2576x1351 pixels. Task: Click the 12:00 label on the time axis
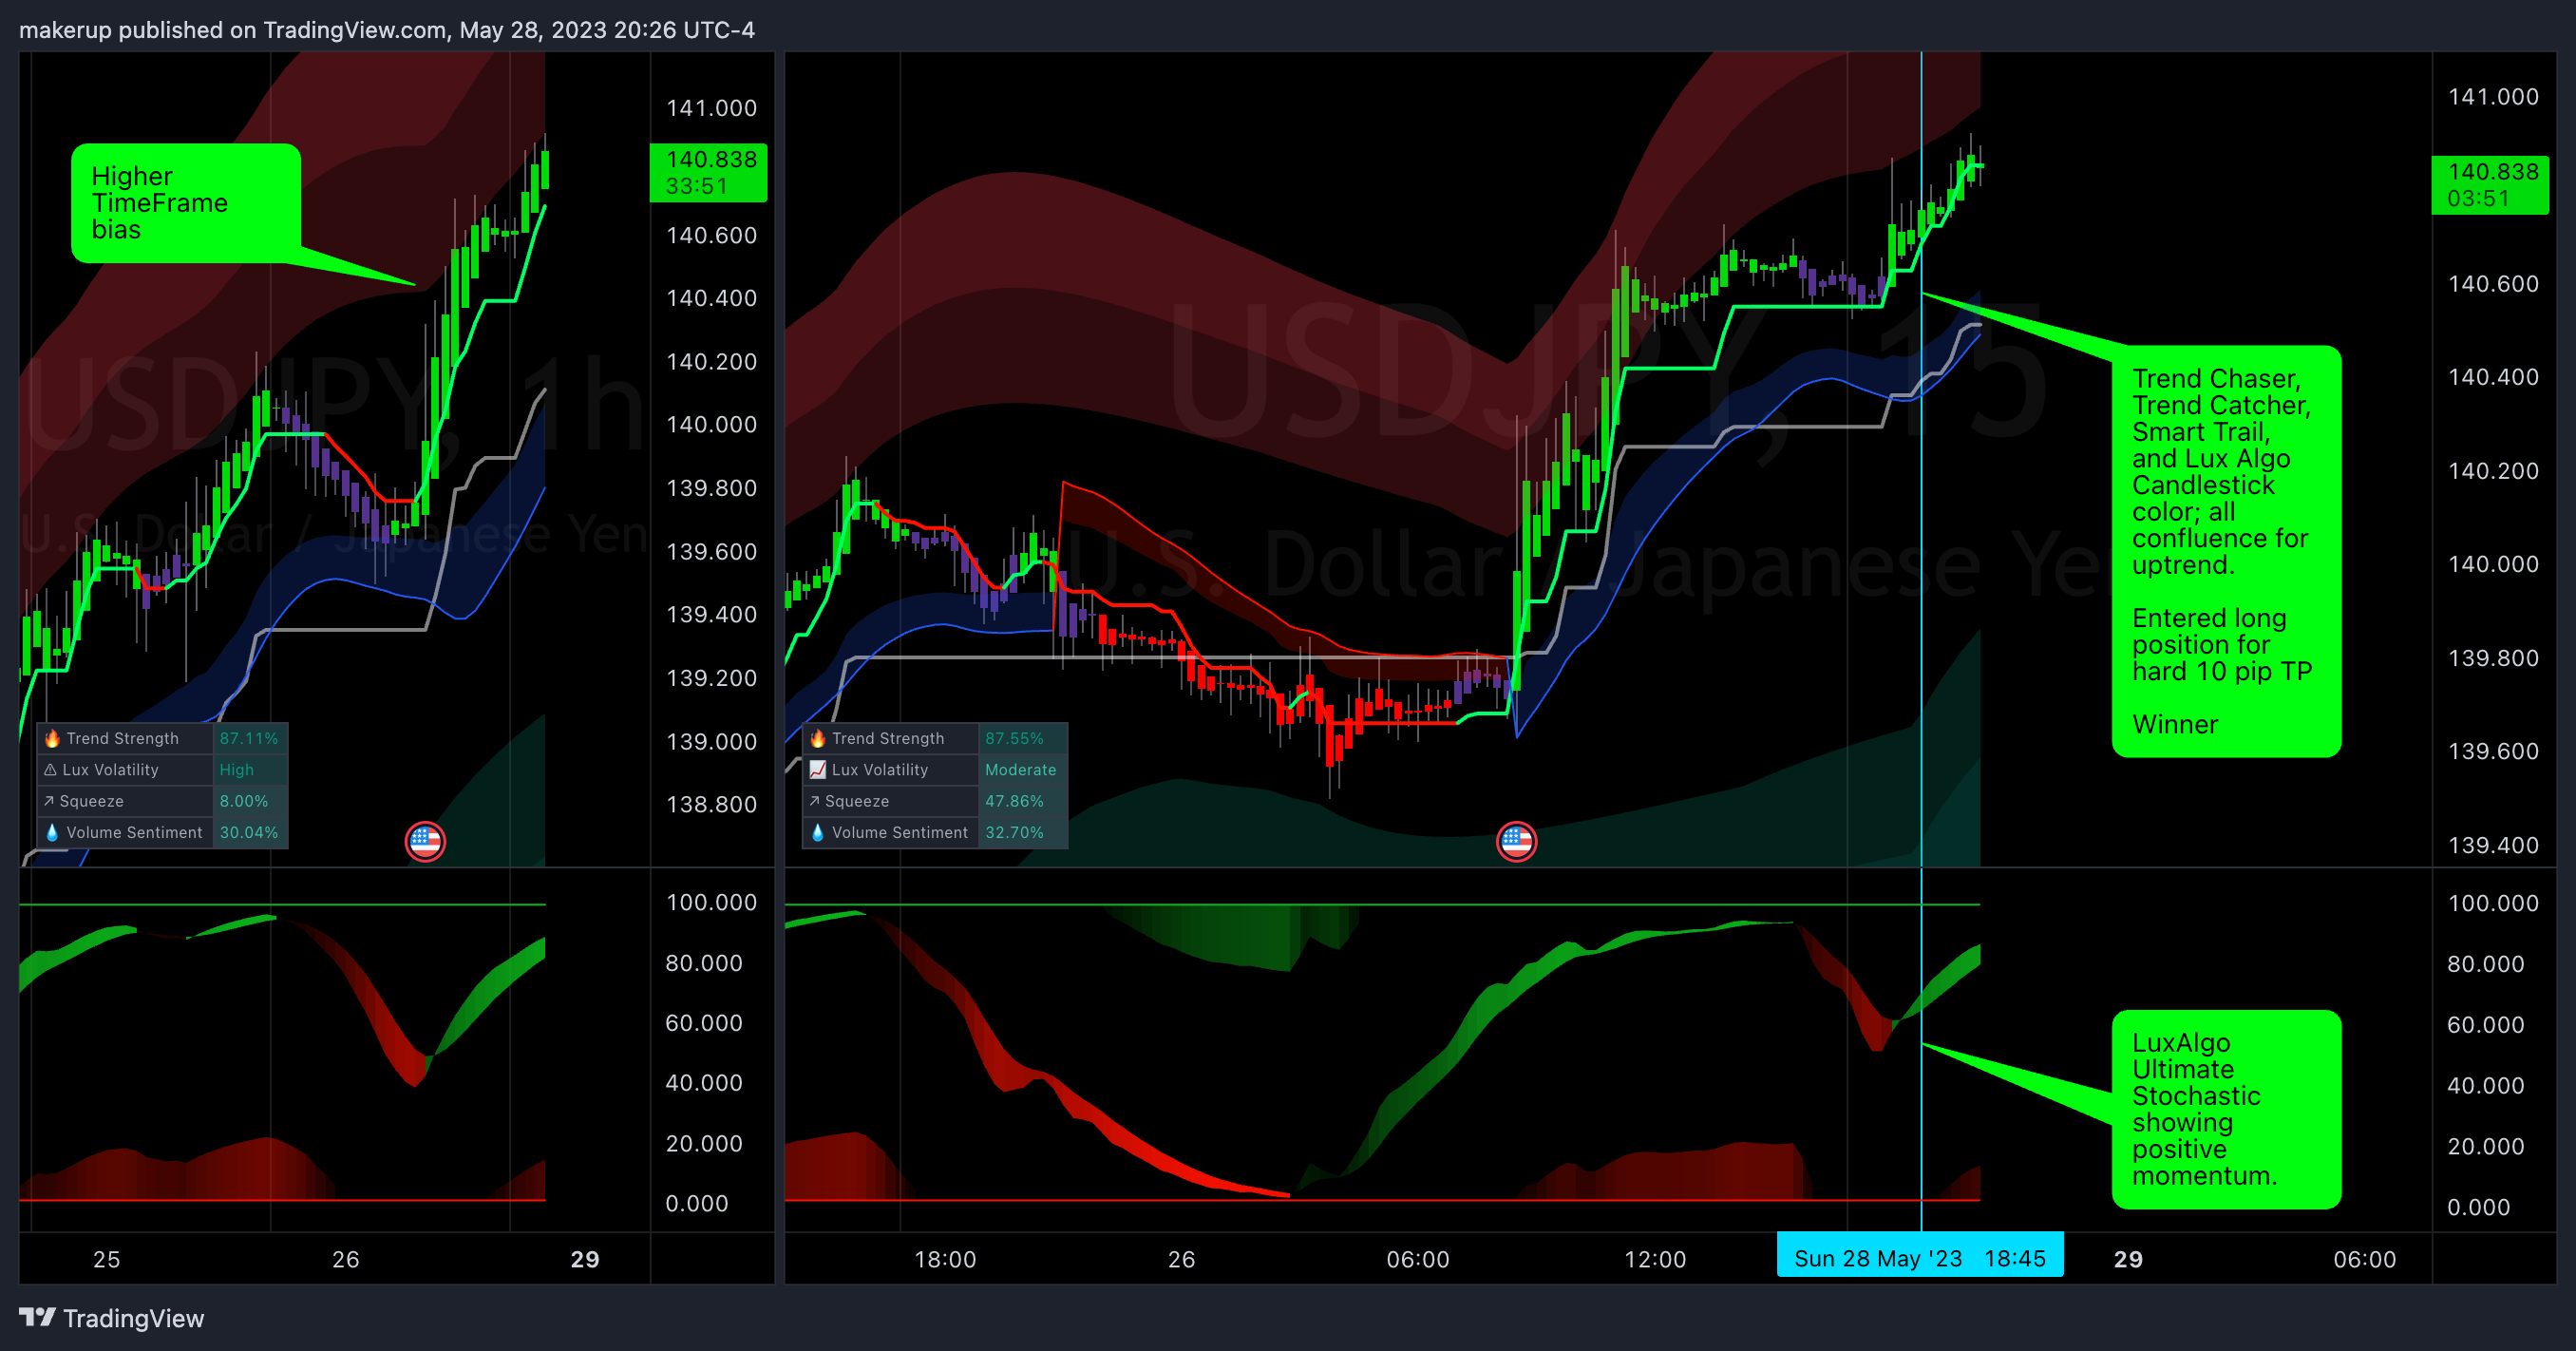click(x=1655, y=1259)
